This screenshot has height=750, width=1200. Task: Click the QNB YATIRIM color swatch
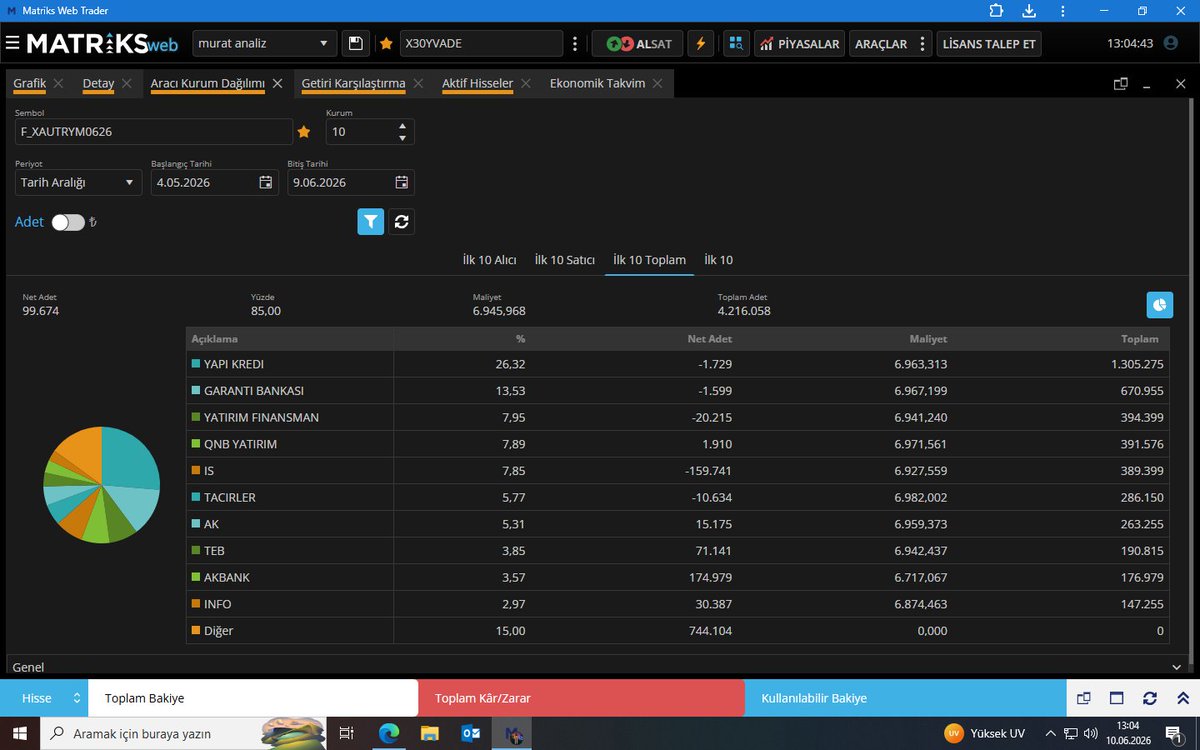[x=196, y=444]
